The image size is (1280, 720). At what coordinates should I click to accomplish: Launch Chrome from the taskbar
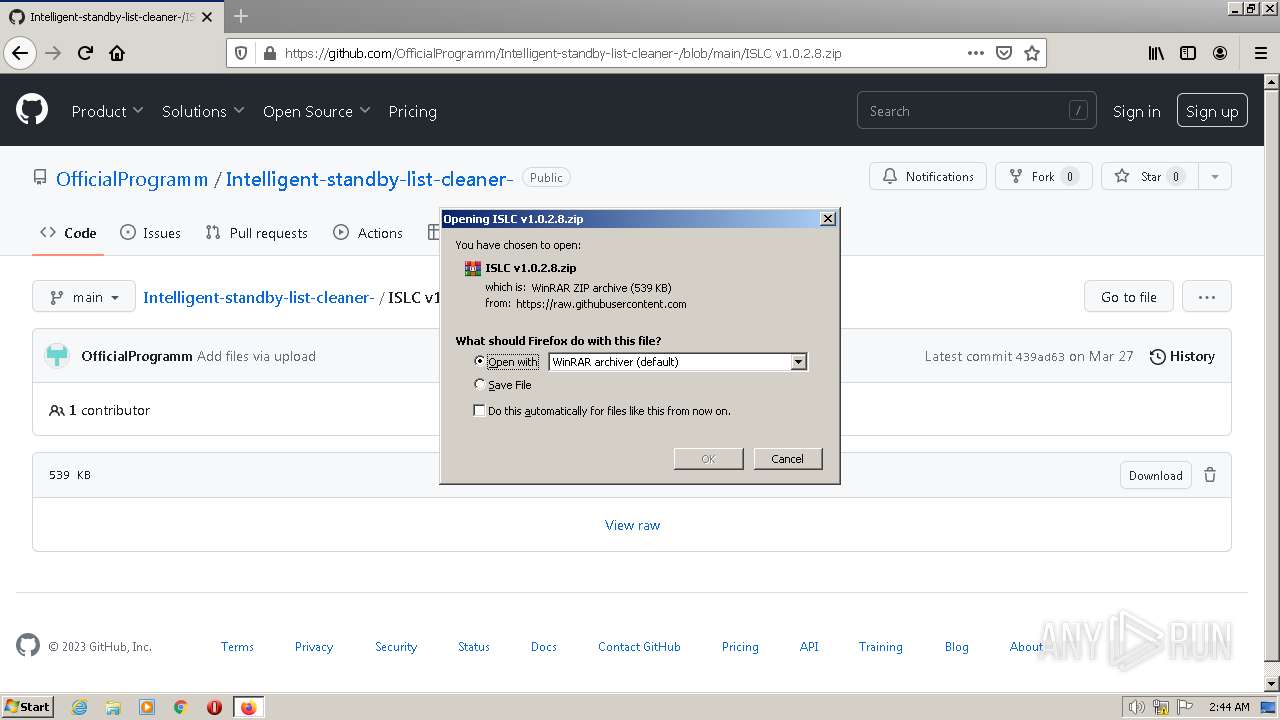pyautogui.click(x=181, y=707)
